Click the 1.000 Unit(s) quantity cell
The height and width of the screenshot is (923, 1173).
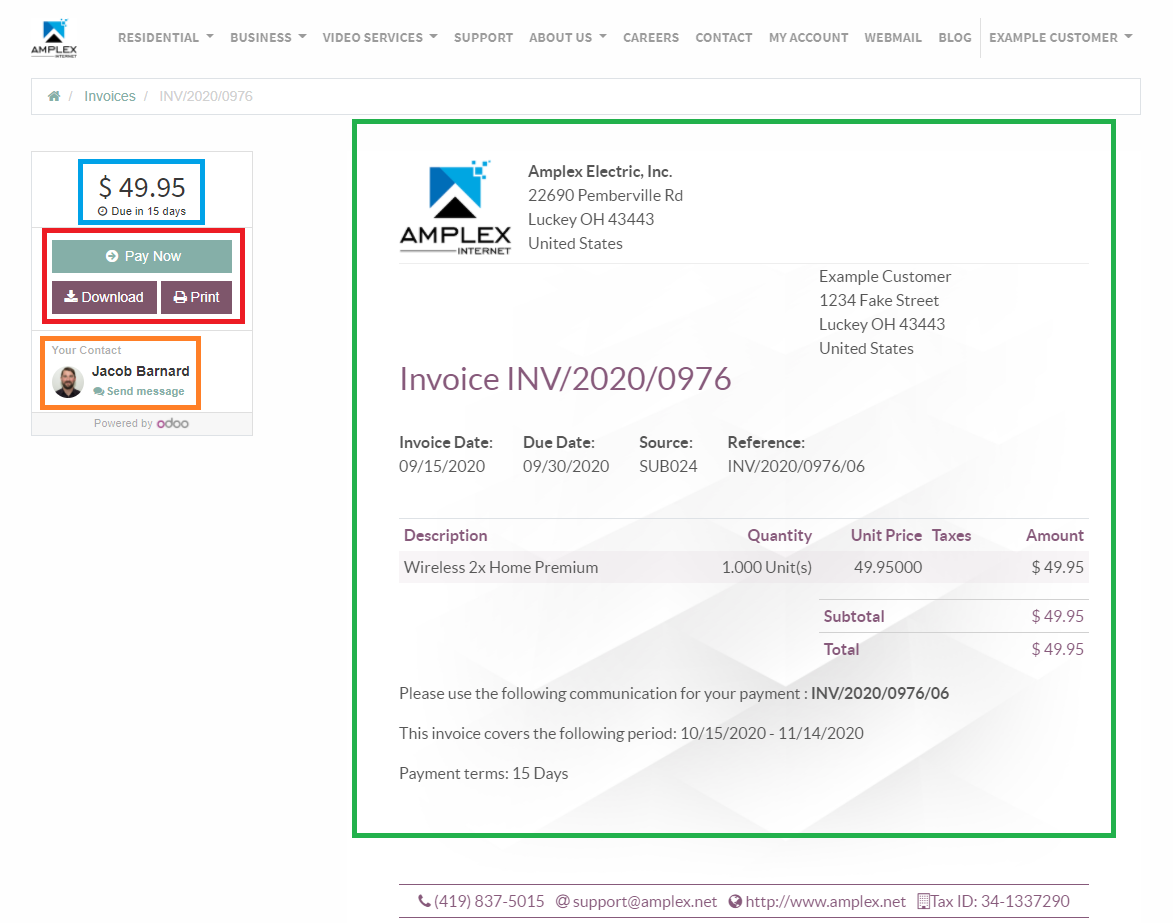(767, 568)
